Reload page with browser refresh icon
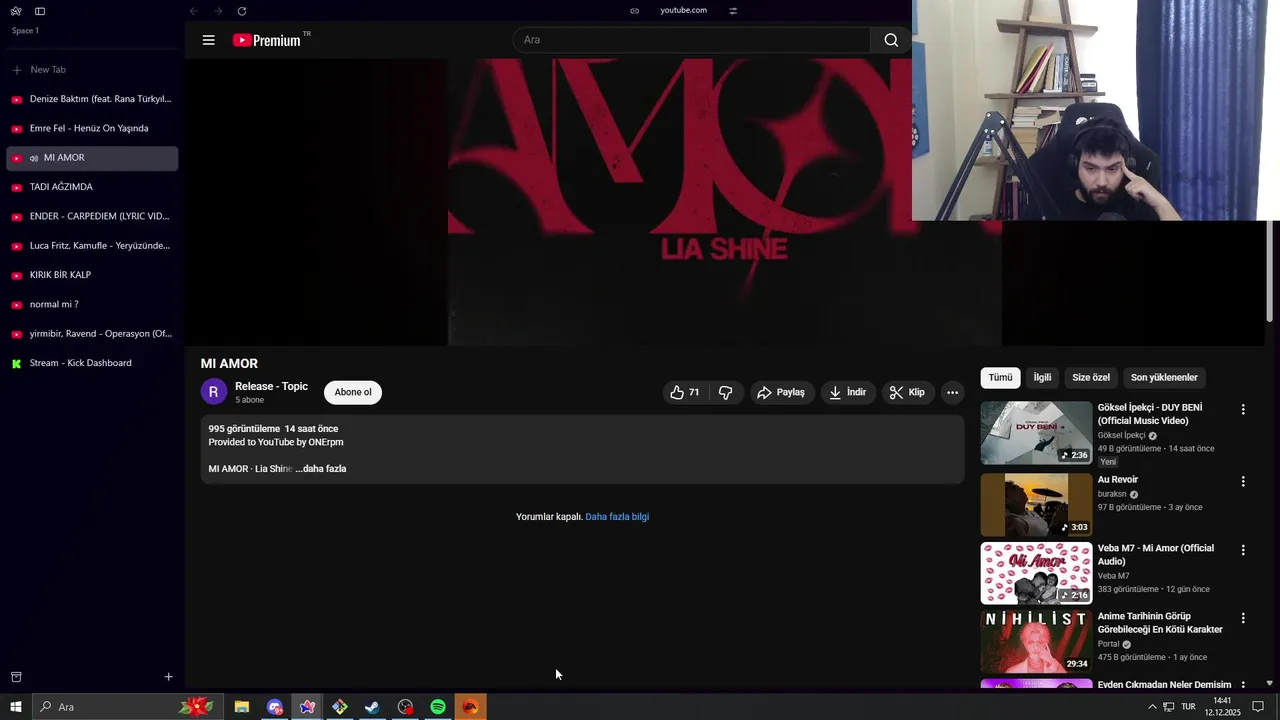This screenshot has width=1280, height=720. (x=242, y=11)
